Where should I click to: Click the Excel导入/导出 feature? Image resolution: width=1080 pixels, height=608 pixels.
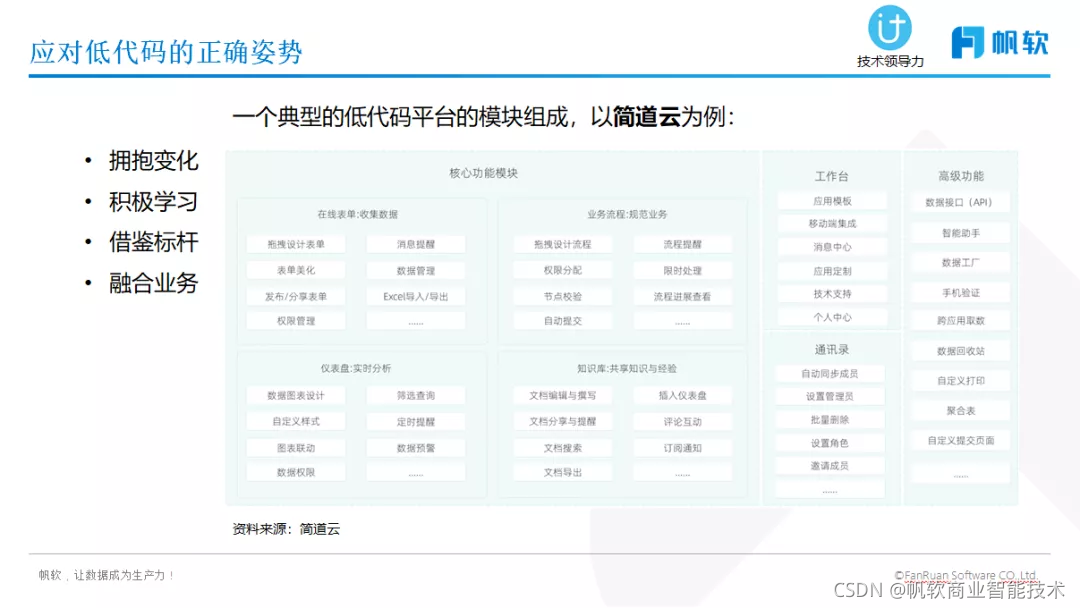(416, 296)
